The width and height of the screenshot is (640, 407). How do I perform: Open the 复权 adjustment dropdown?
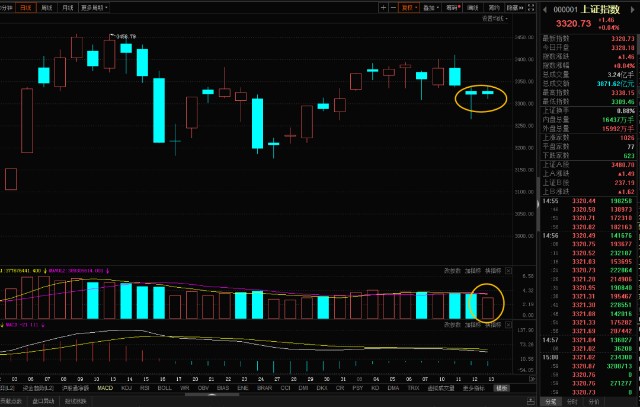[x=409, y=7]
